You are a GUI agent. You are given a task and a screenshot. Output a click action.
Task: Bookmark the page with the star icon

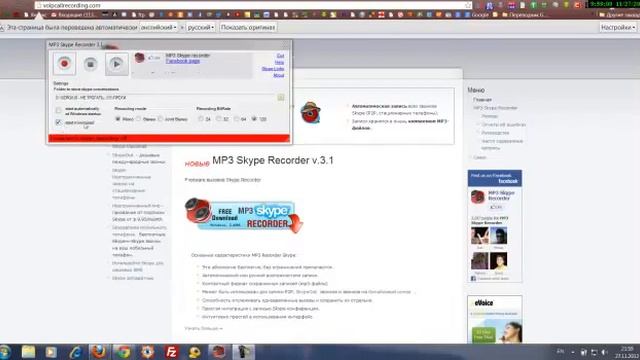coord(468,5)
